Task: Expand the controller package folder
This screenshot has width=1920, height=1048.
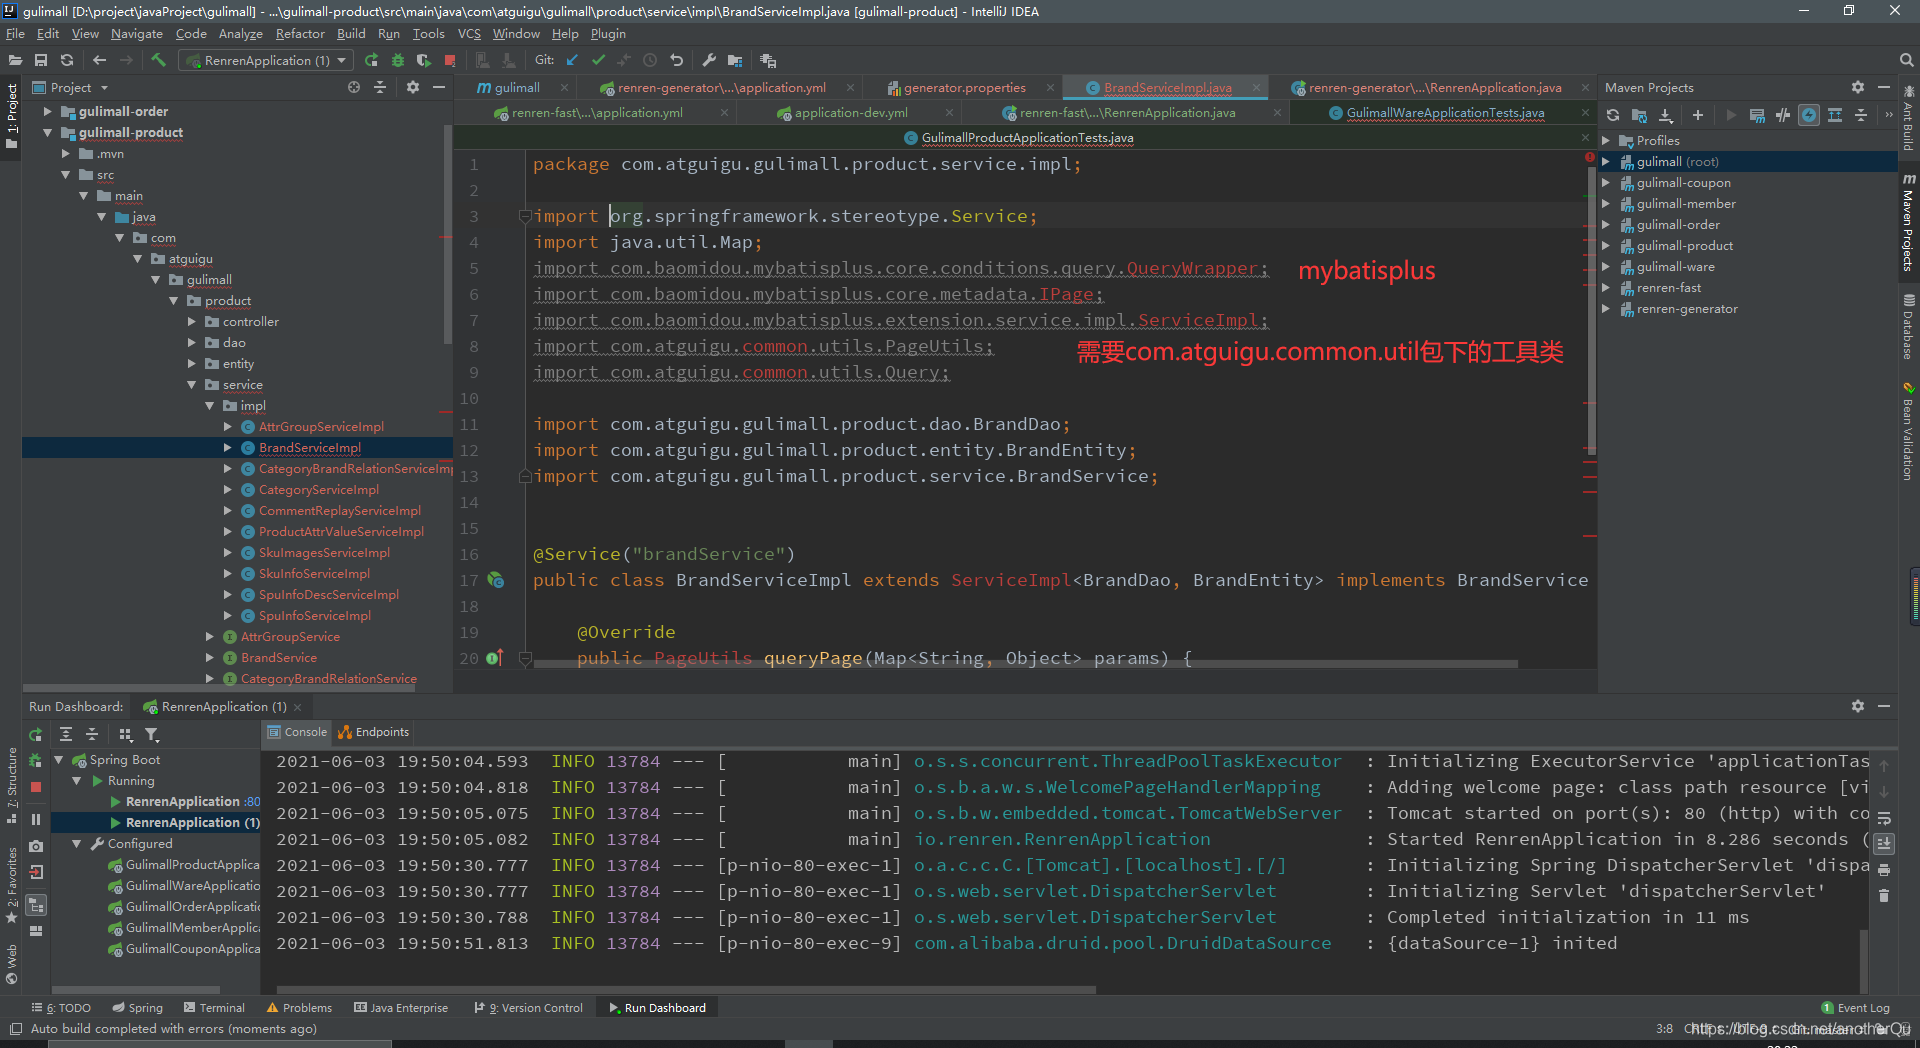Action: 192,321
